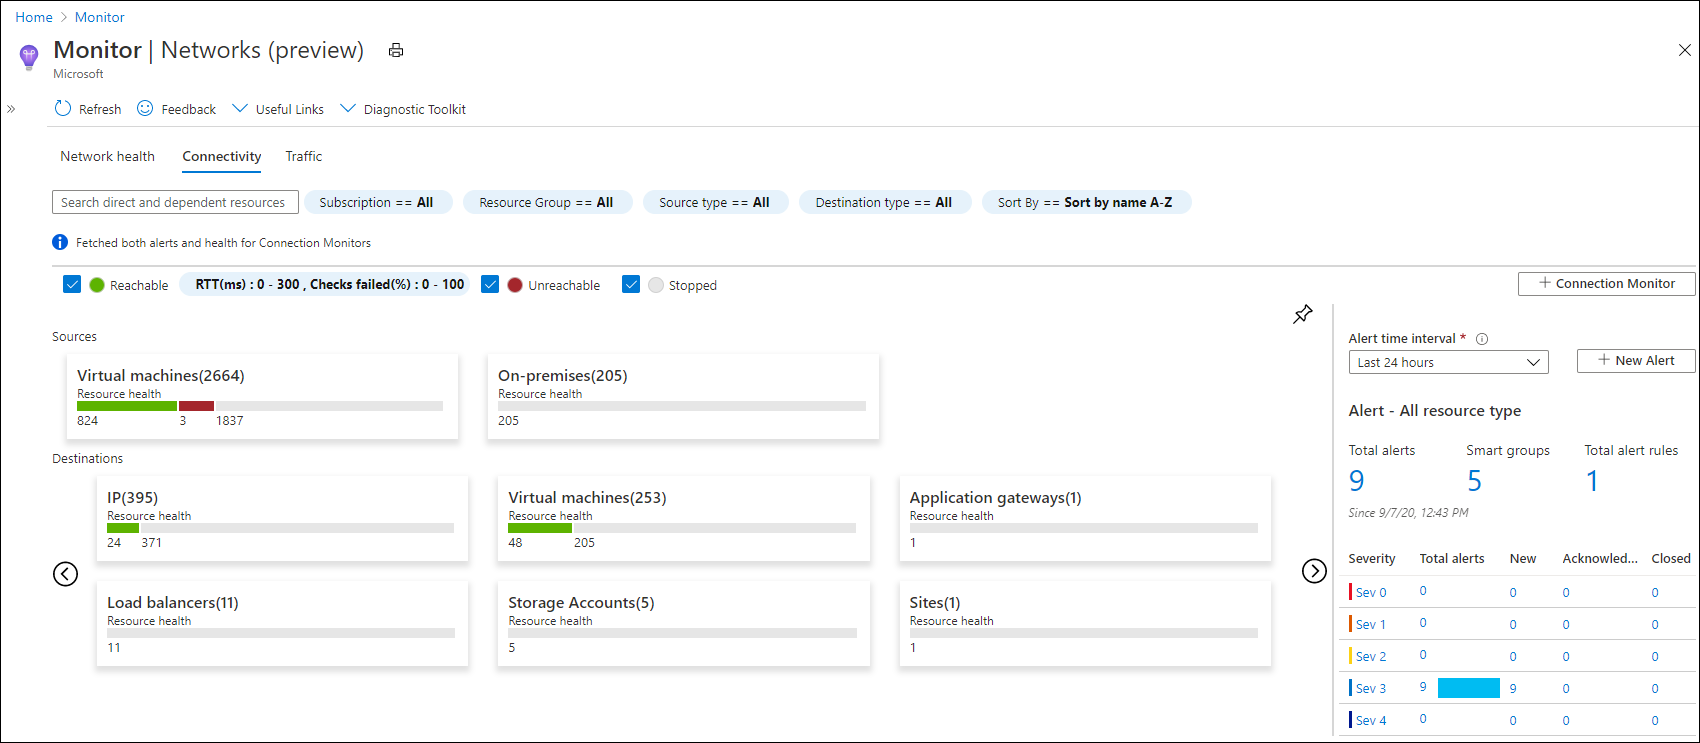1700x743 pixels.
Task: Click the Sev 3 New count 9
Action: pyautogui.click(x=1513, y=688)
